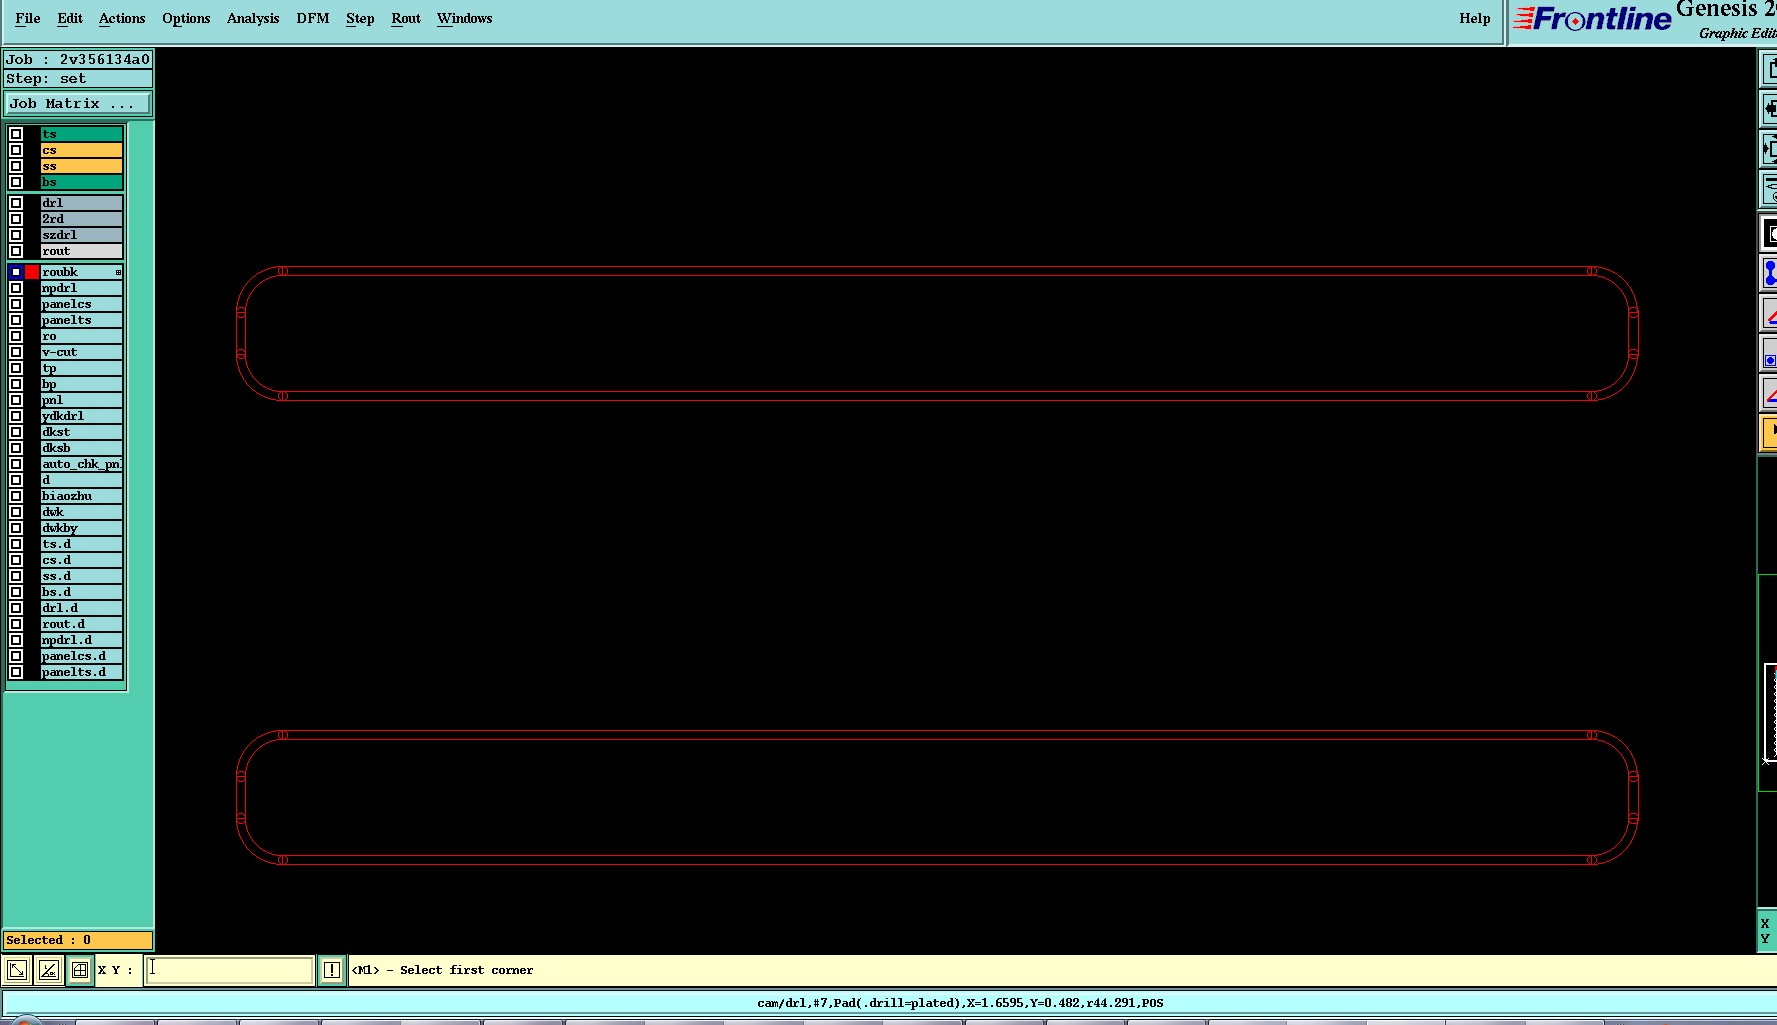Screen dimensions: 1777x1025
Task: Open the File menu
Action: coord(28,18)
